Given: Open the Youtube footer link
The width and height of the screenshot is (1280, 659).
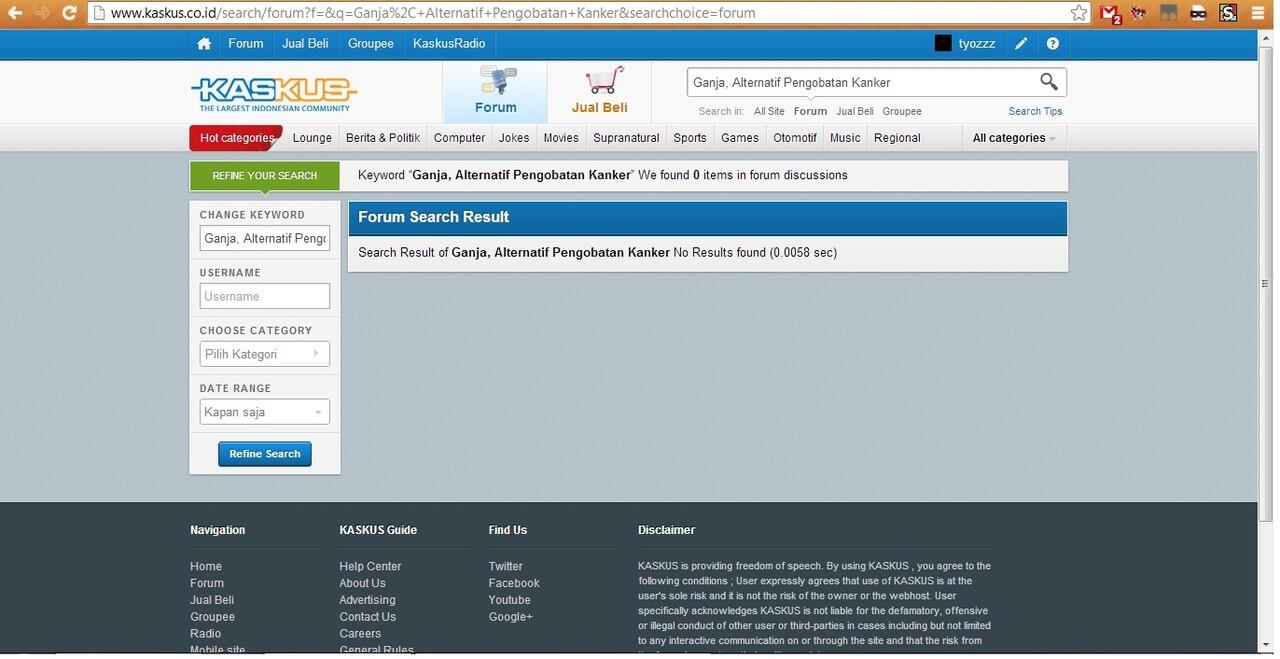Looking at the screenshot, I should [x=510, y=600].
